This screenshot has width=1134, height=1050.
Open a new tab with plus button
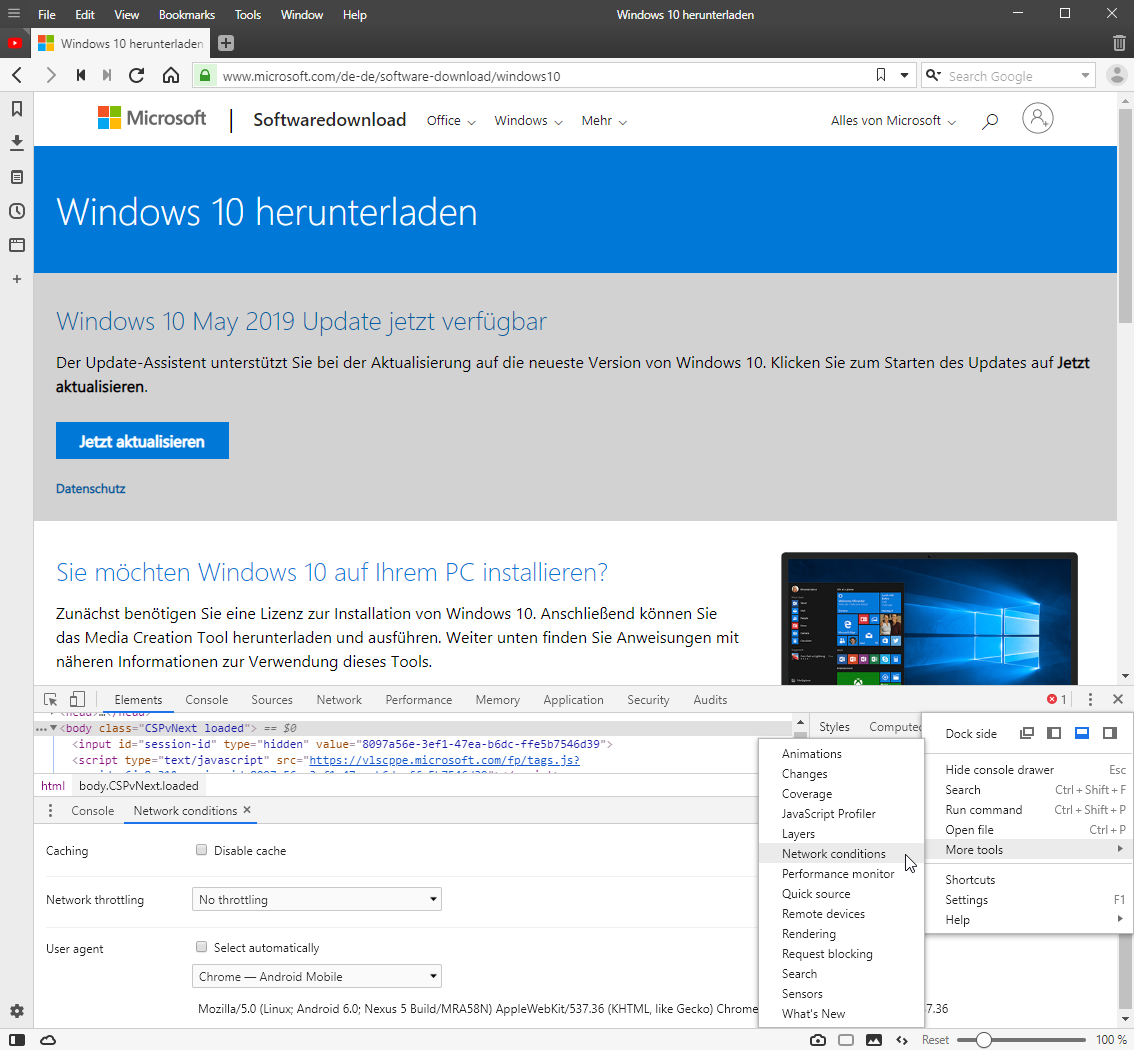click(x=226, y=43)
